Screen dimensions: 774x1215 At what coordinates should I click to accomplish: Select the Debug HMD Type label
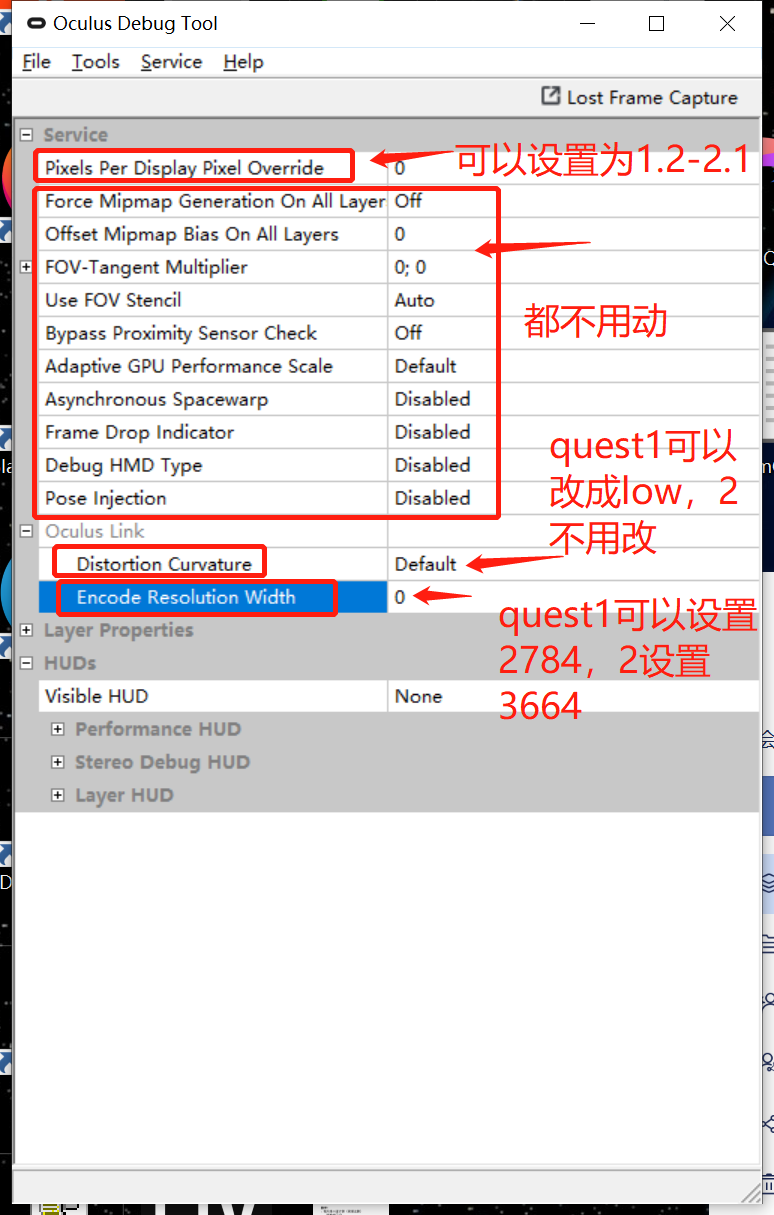123,465
